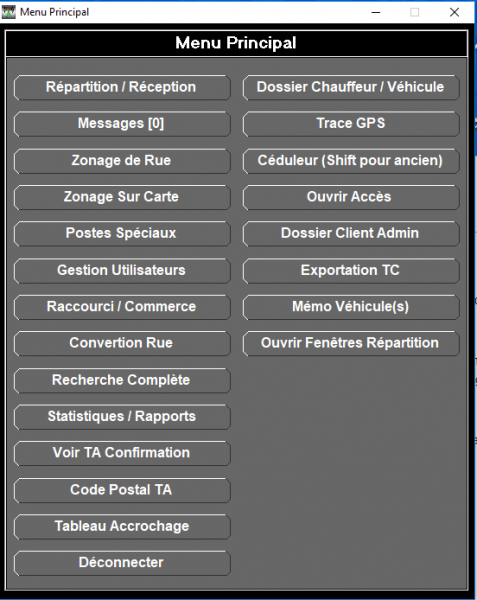
Task: Click the app icon in title bar
Action: 8,12
